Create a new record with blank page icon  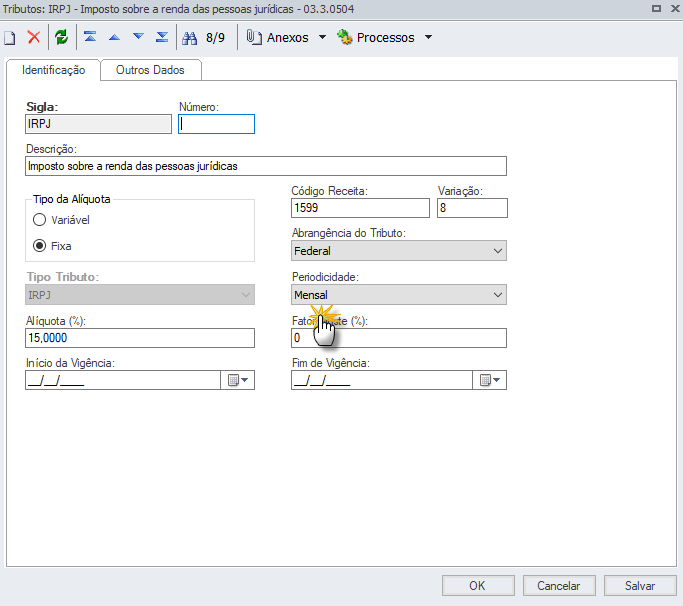[10, 37]
